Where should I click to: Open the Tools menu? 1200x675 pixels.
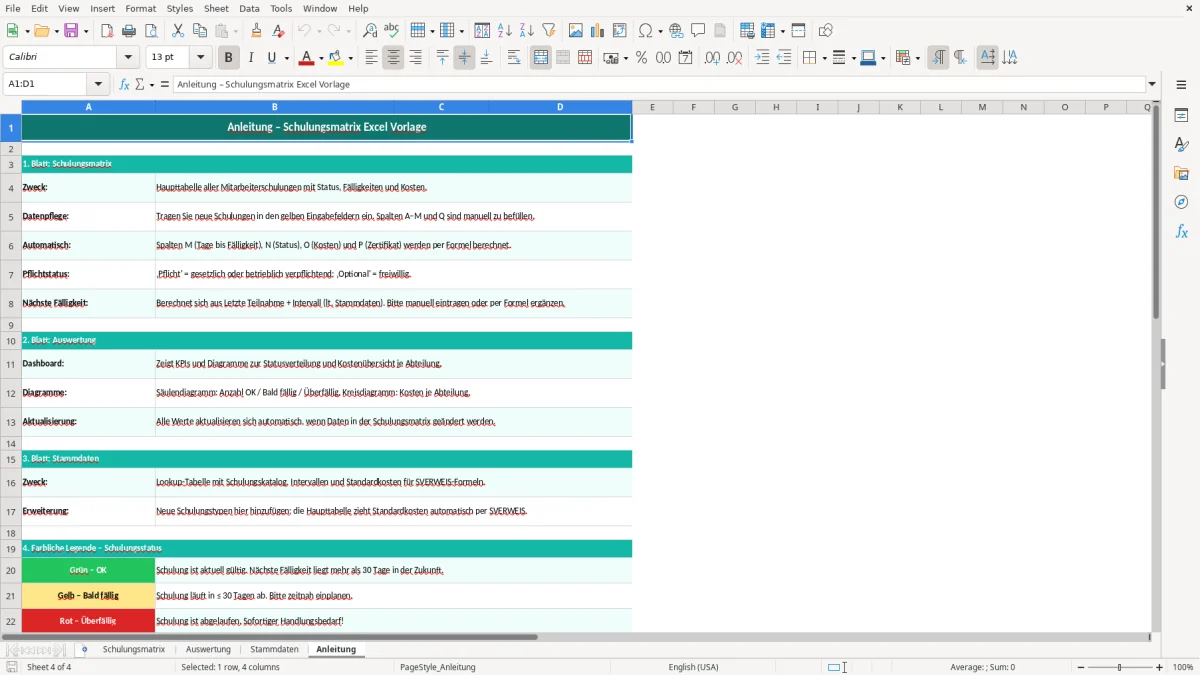pos(281,8)
